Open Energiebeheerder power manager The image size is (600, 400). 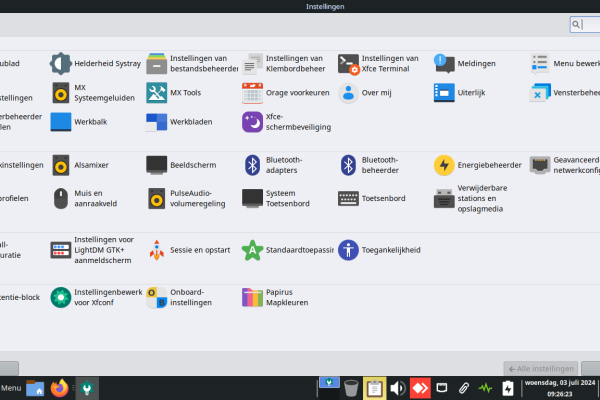coord(445,165)
